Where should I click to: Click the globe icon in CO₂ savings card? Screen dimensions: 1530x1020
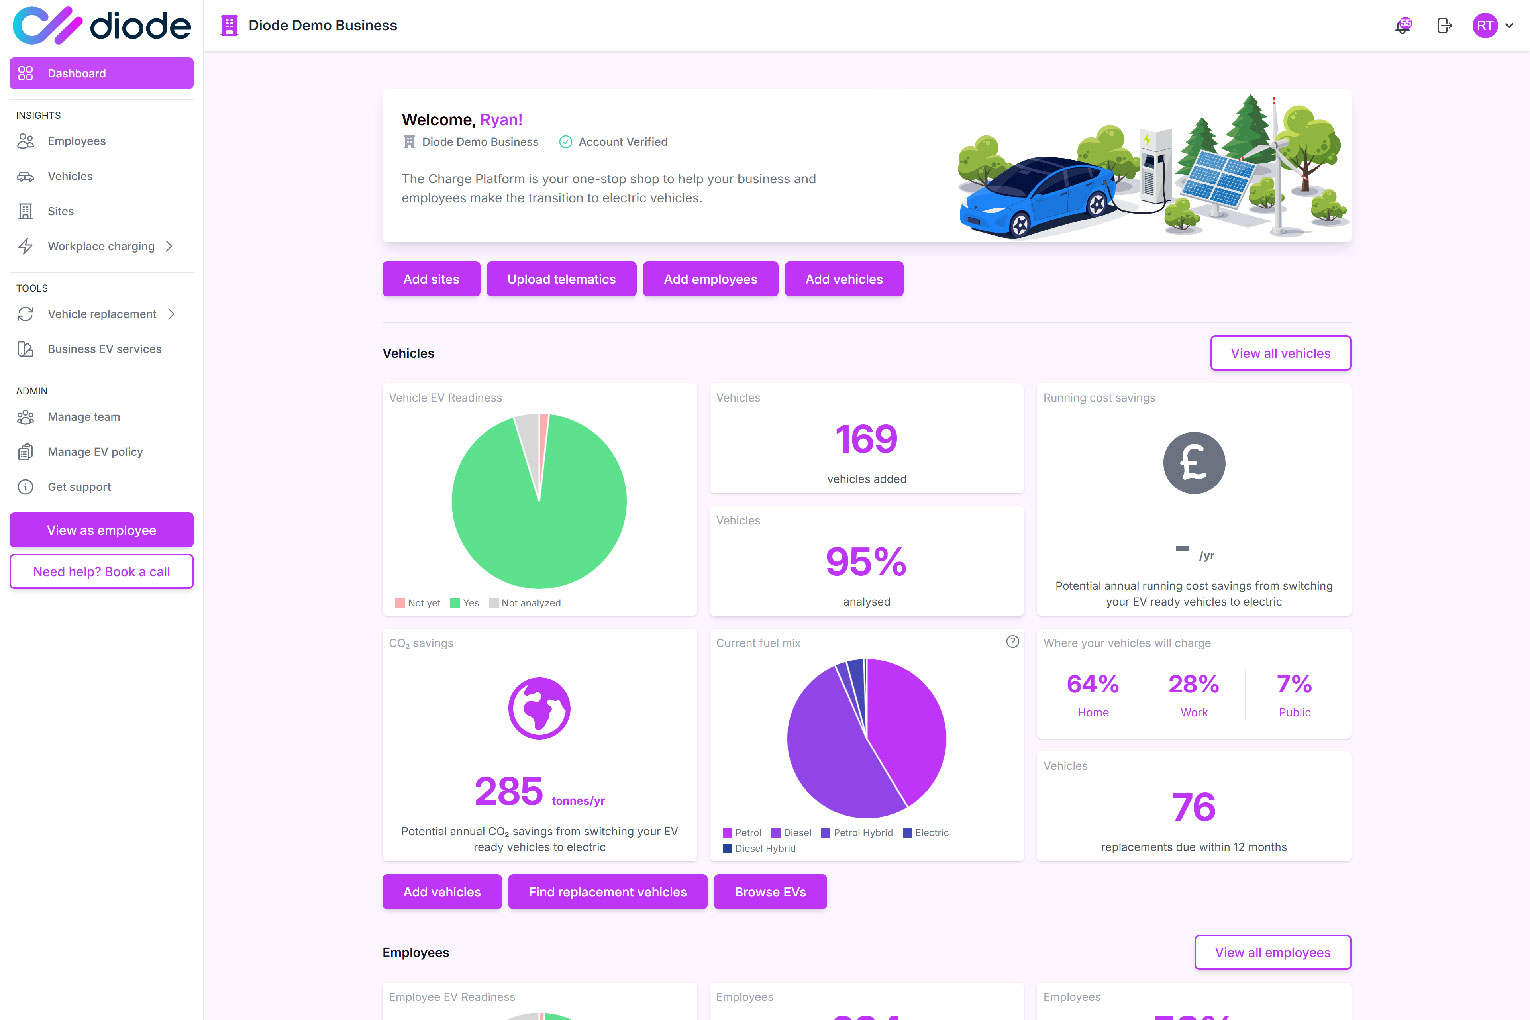coord(539,708)
